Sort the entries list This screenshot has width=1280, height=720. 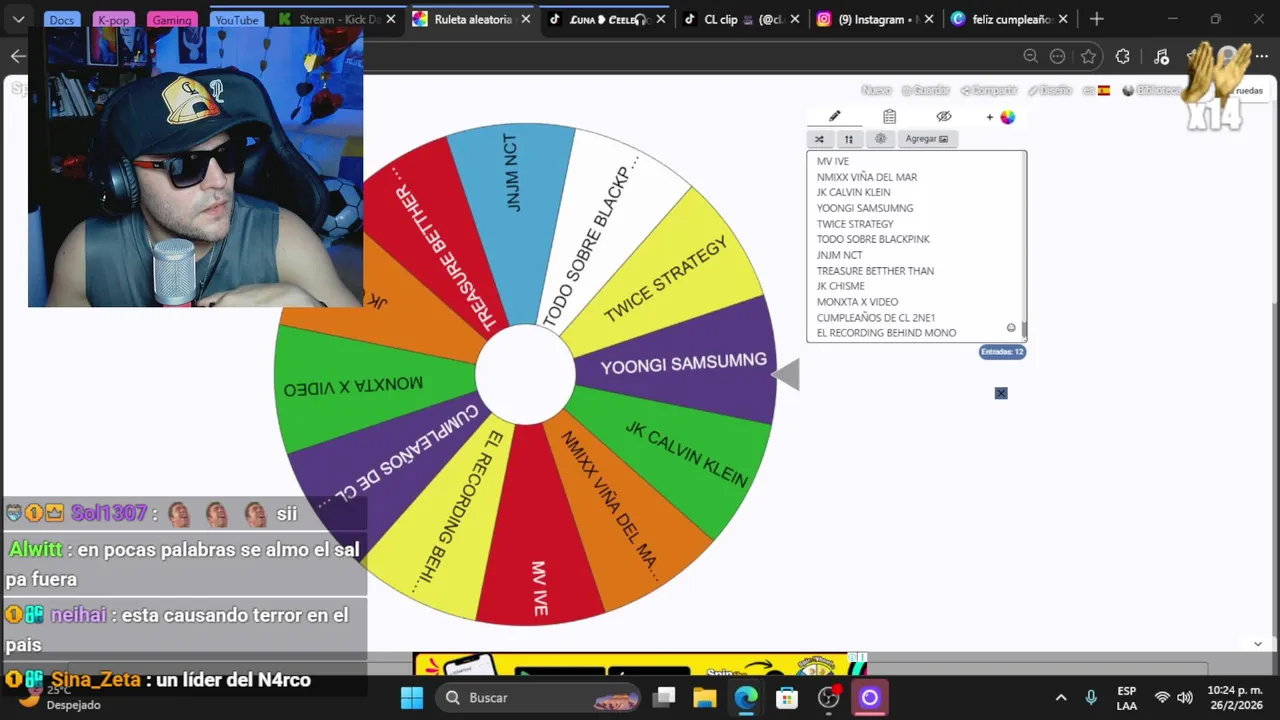click(x=849, y=139)
